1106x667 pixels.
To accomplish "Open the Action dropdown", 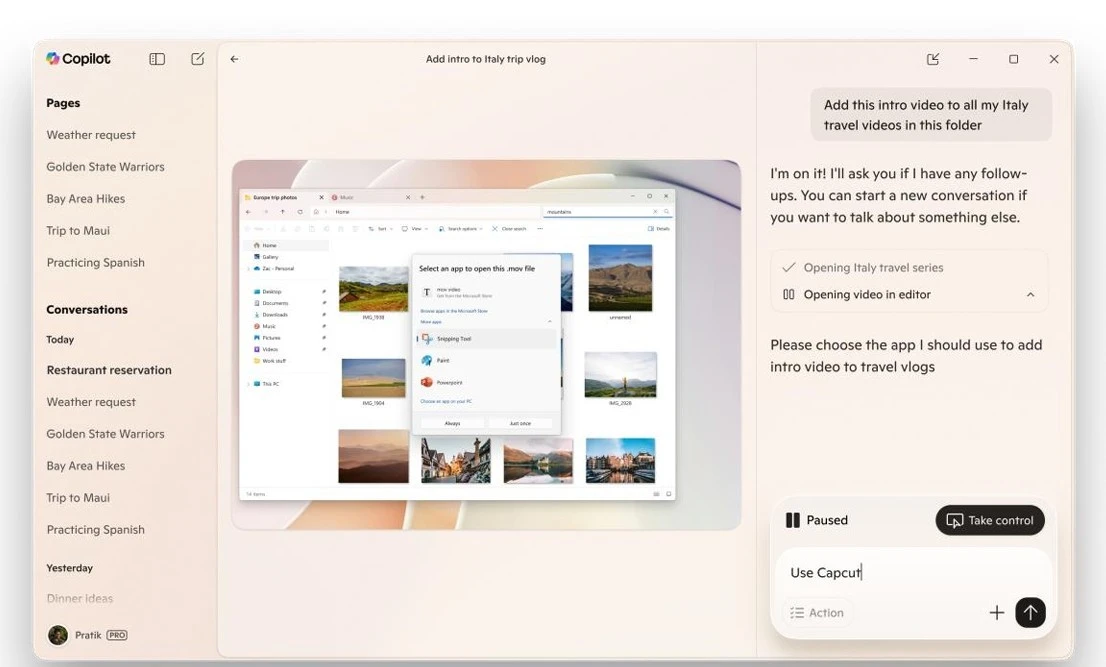I will coord(817,613).
